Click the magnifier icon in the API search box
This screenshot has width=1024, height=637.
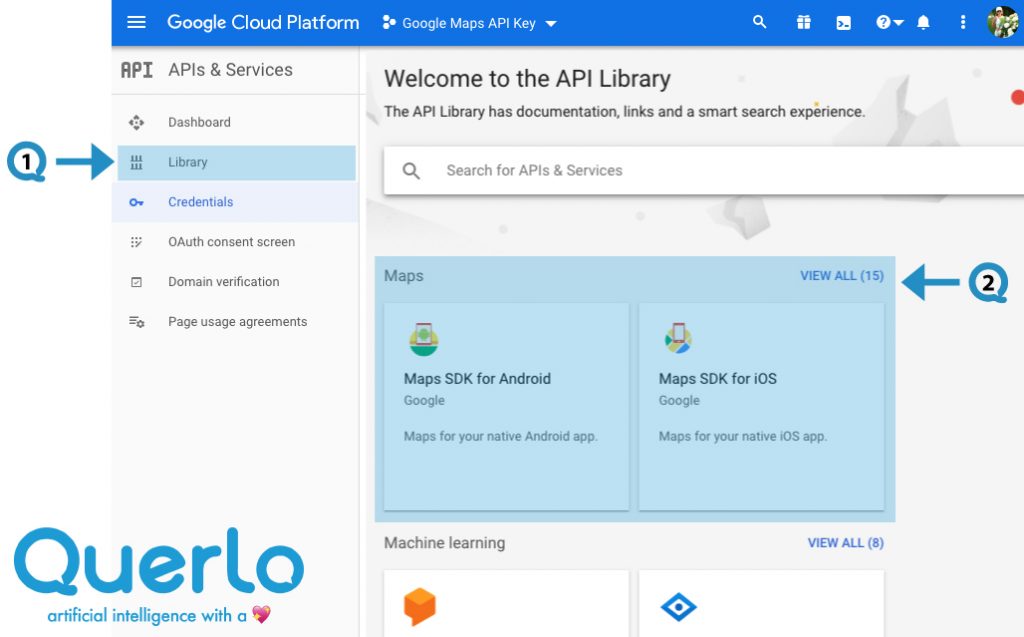point(411,171)
